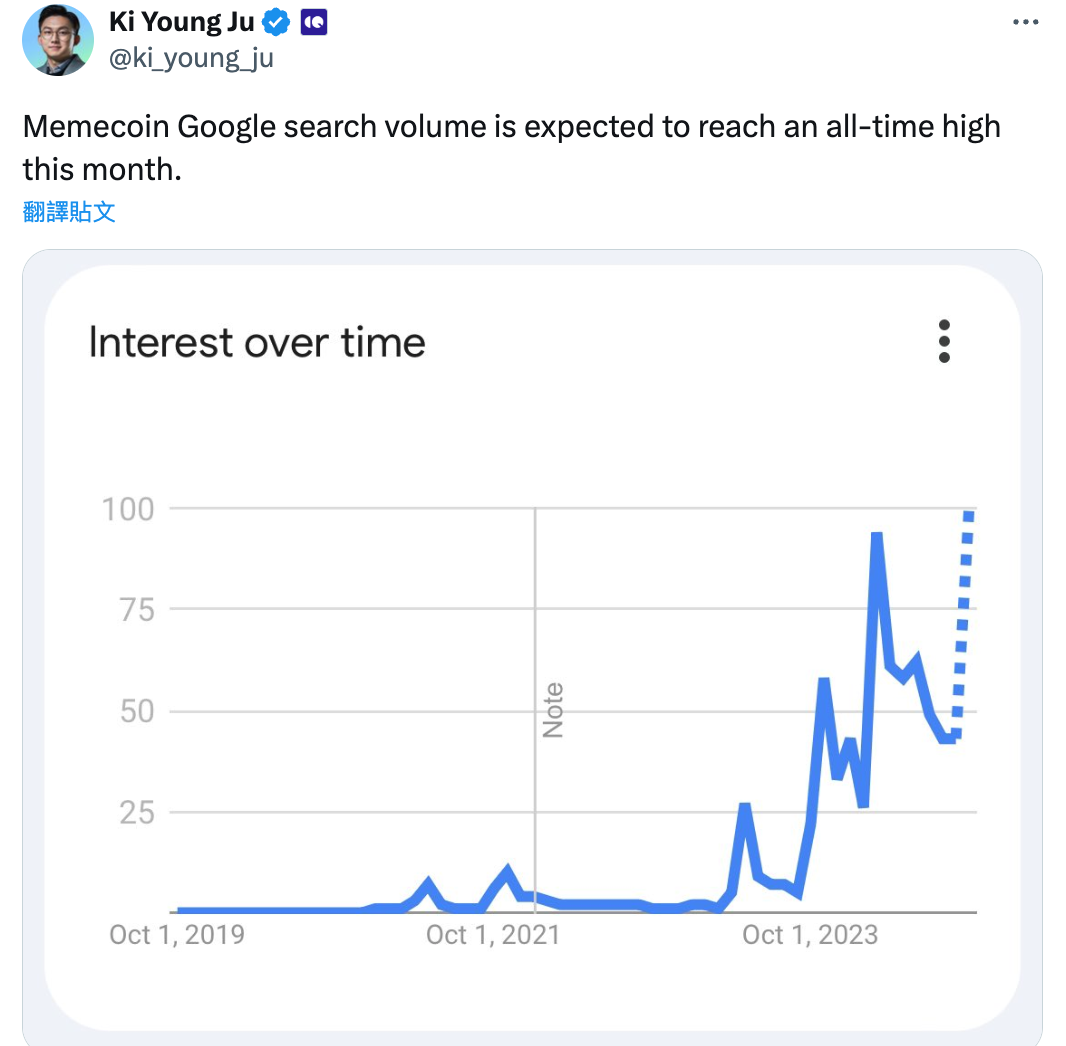The height and width of the screenshot is (1046, 1066).
Task: Select the Oct 1, 2023 axis label
Action: point(810,934)
